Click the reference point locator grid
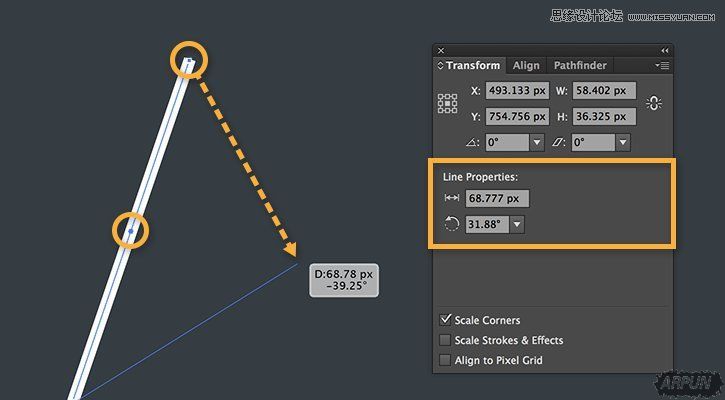The image size is (725, 400). [447, 103]
